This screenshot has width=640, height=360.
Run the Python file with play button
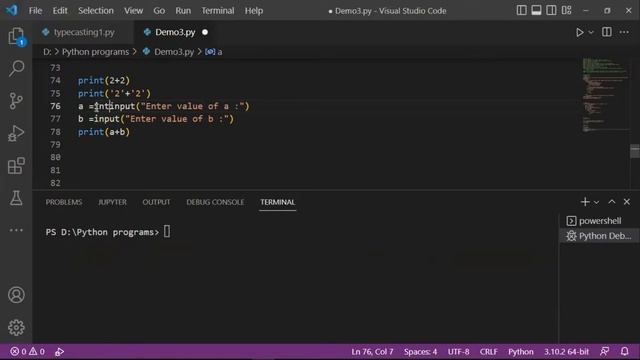click(x=580, y=32)
